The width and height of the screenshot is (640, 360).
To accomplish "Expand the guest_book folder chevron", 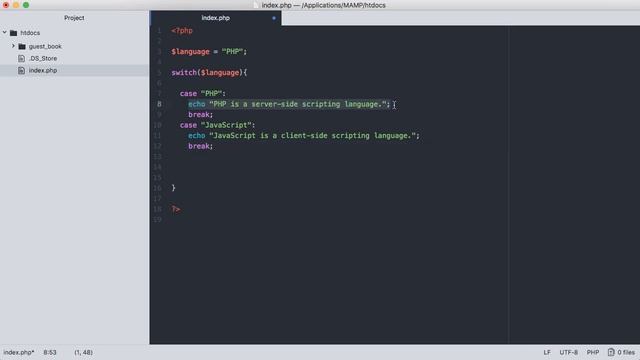I will [13, 46].
